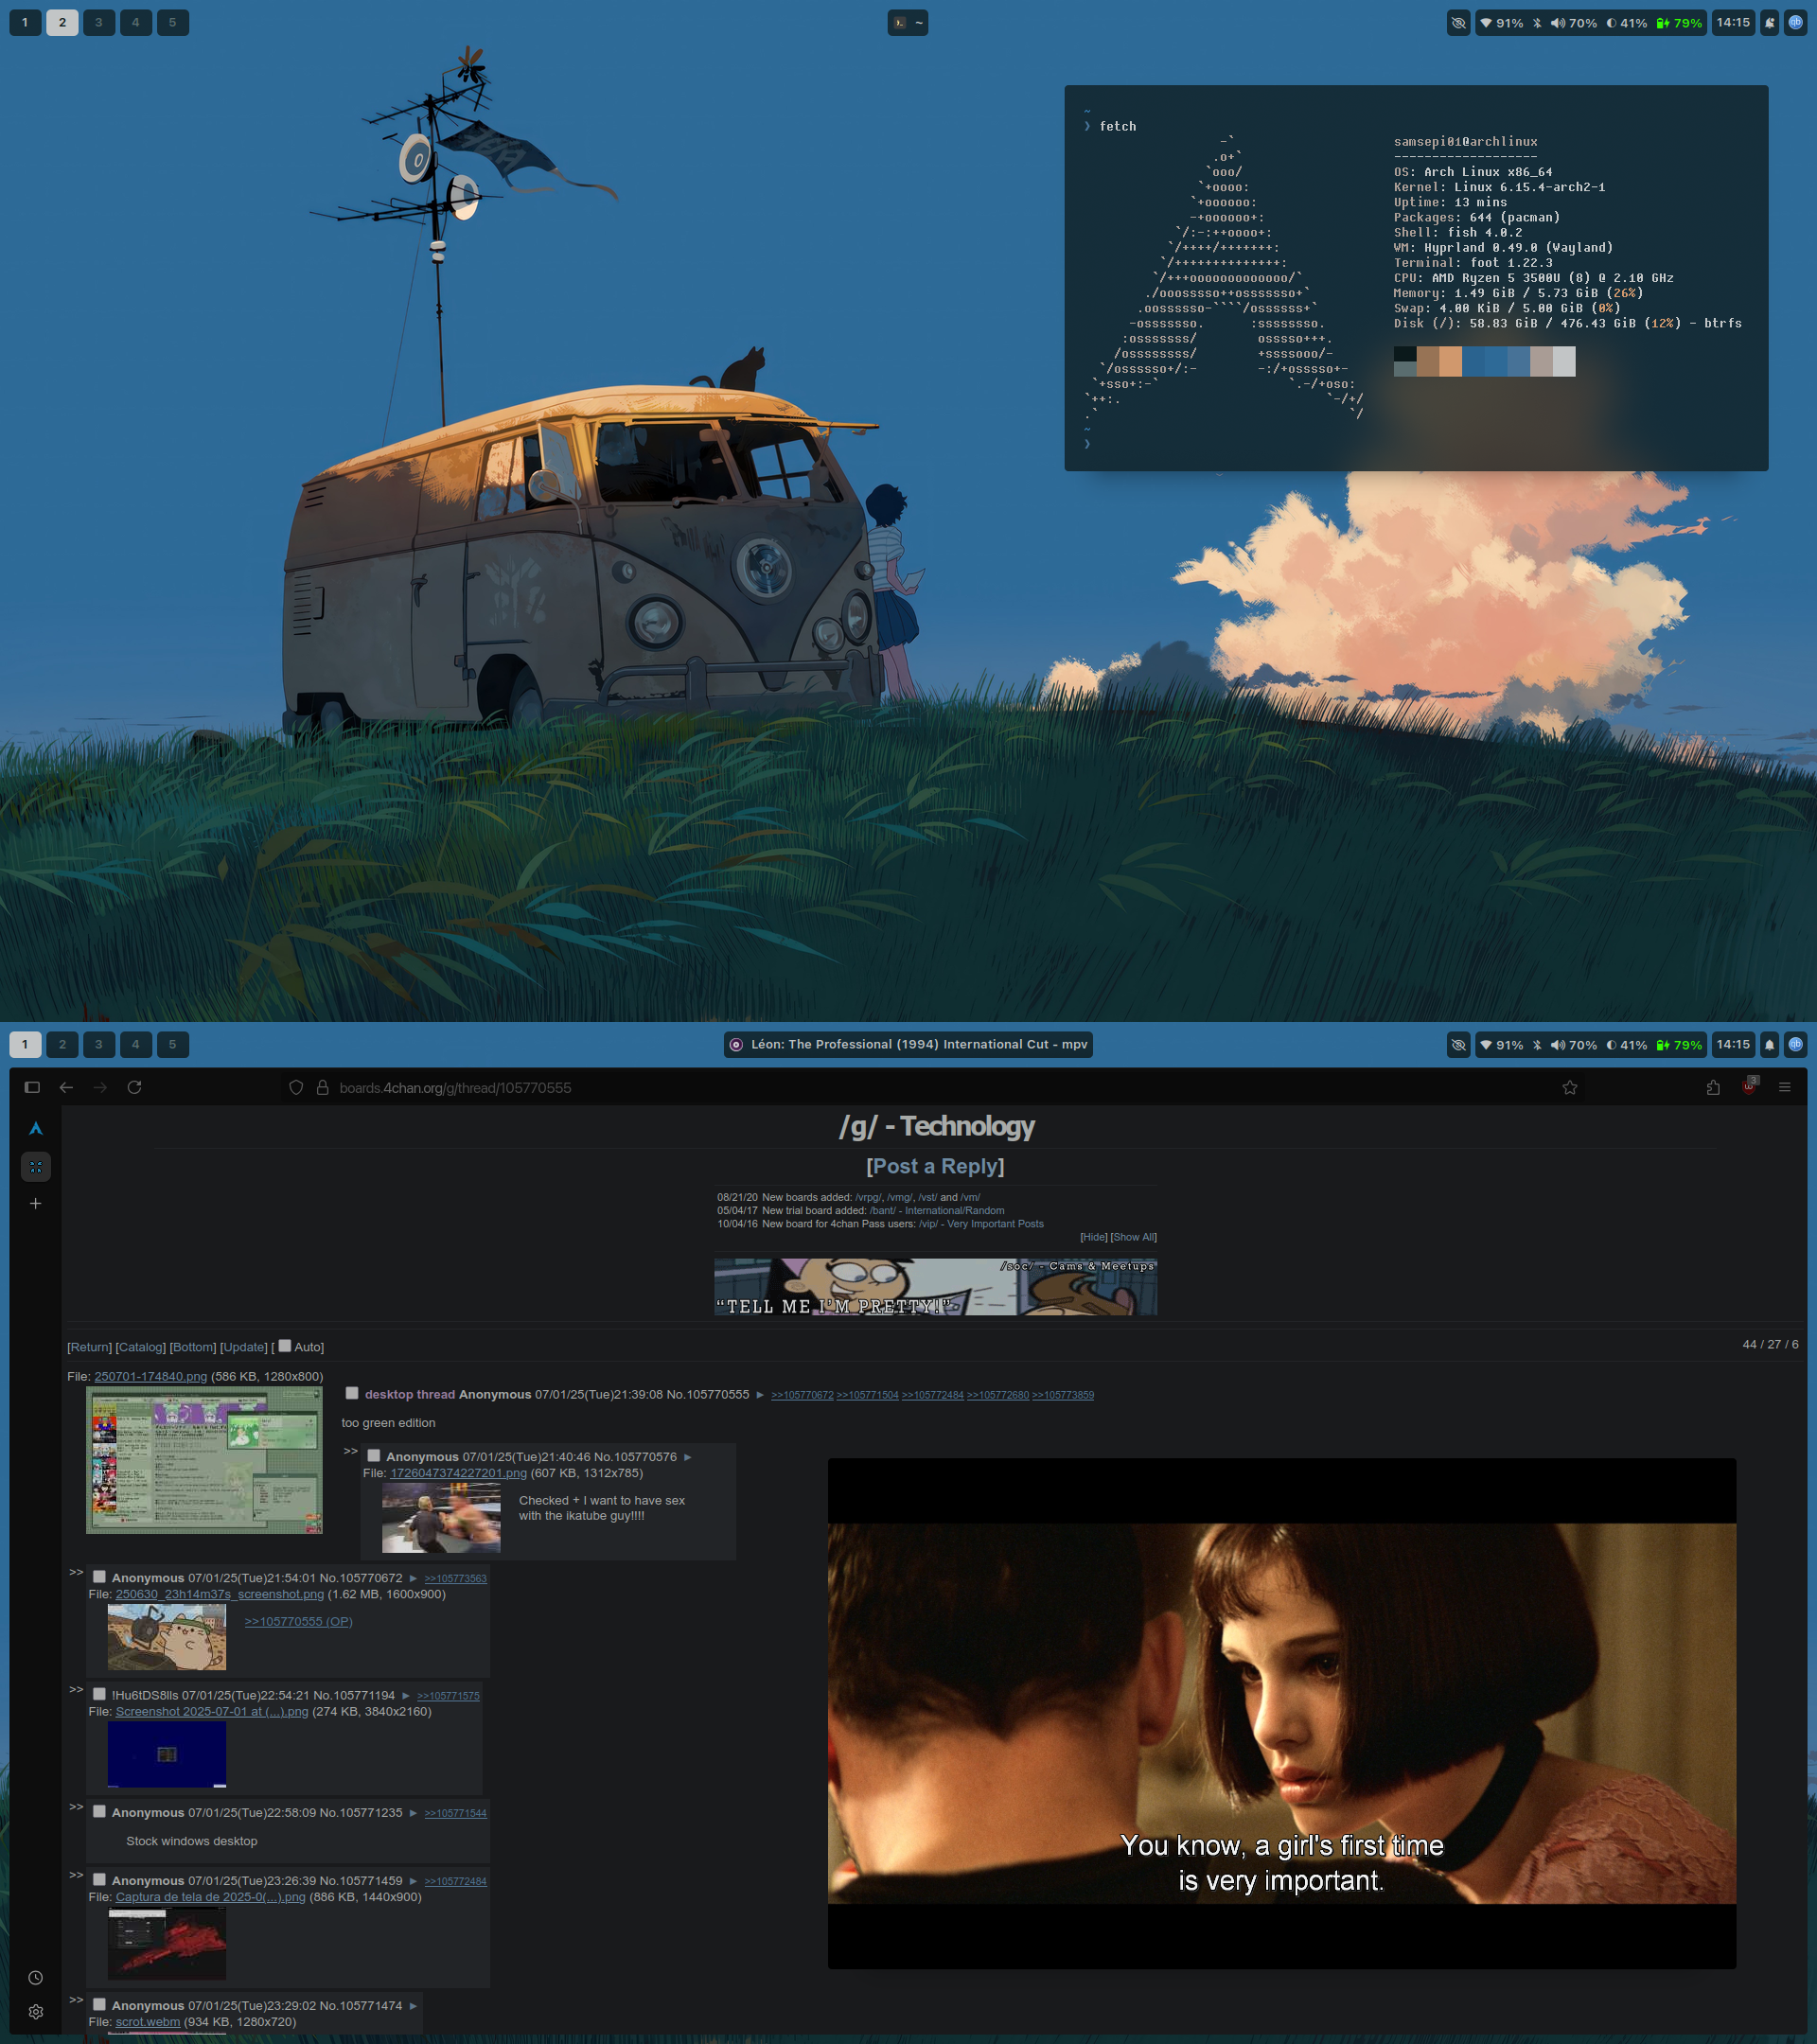The width and height of the screenshot is (1817, 2044).
Task: Switch to workspace 2 in bar above browser
Action: click(x=62, y=1045)
